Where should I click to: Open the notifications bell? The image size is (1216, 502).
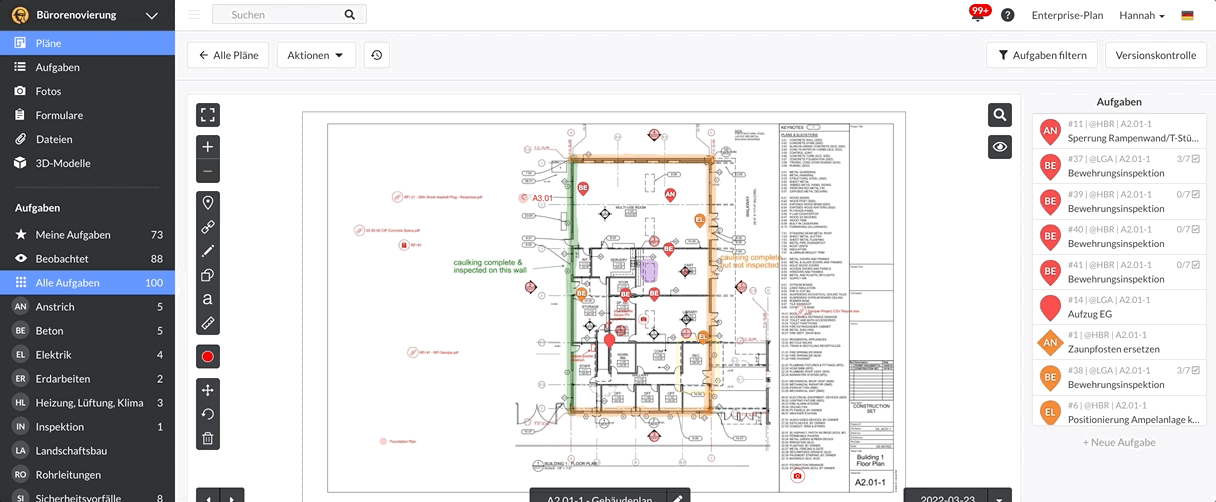coord(978,15)
